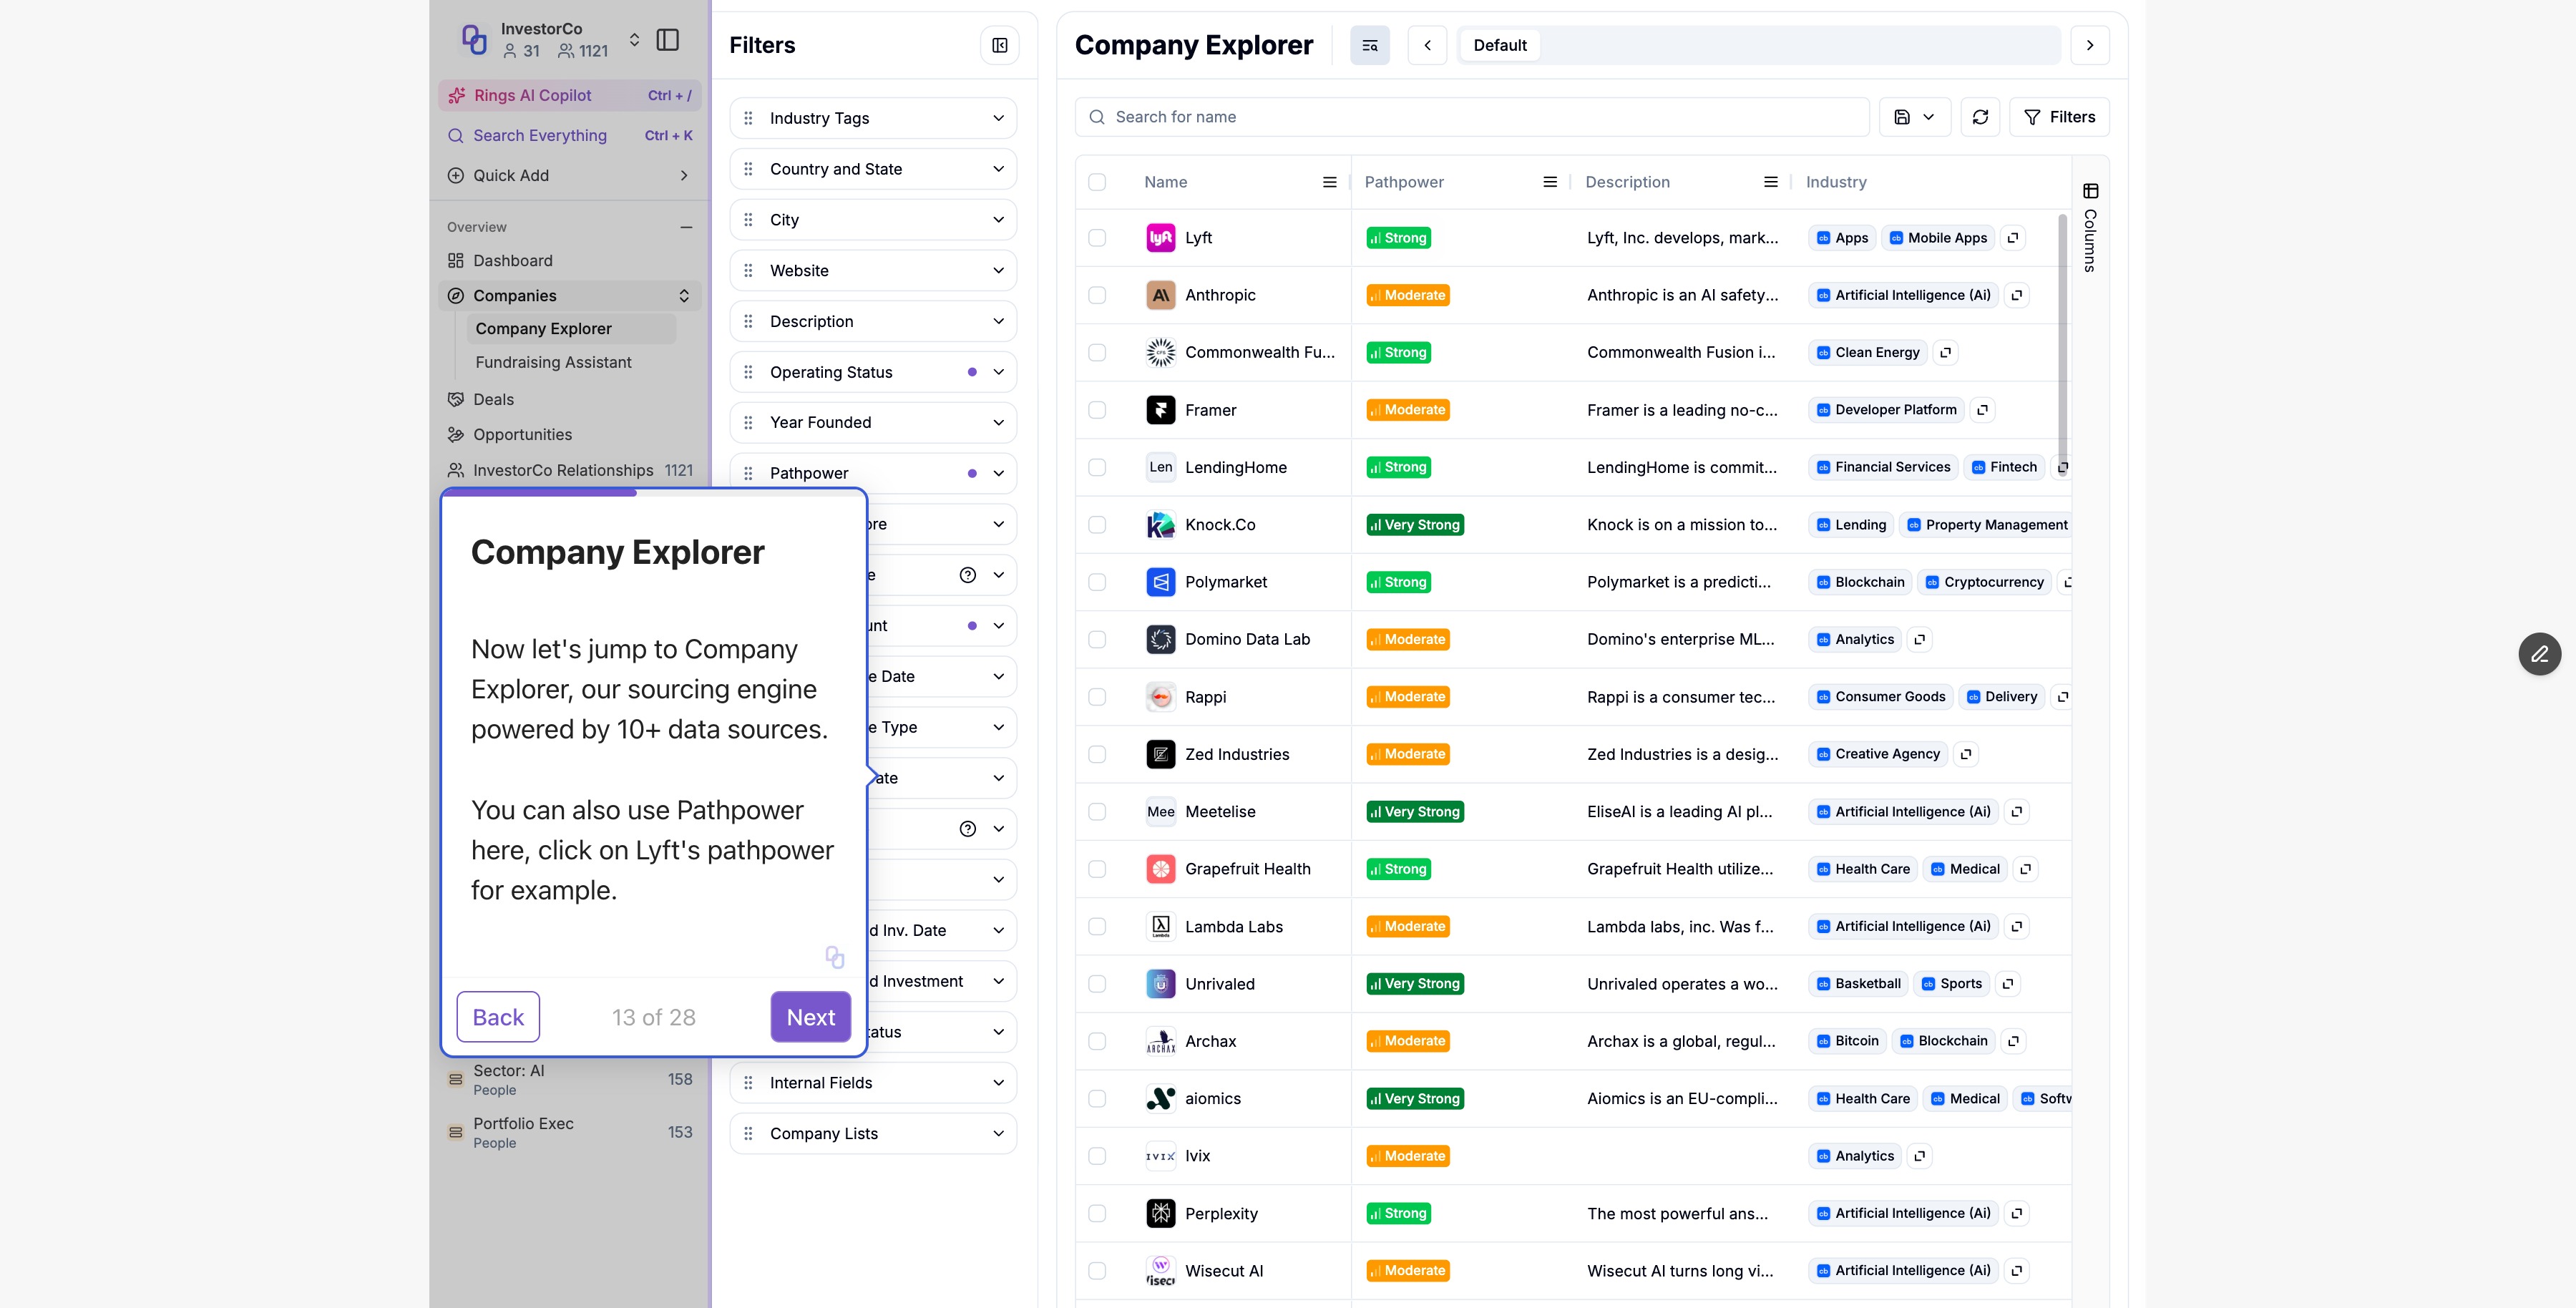Toggle the sidebar layout icon

pyautogui.click(x=668, y=40)
